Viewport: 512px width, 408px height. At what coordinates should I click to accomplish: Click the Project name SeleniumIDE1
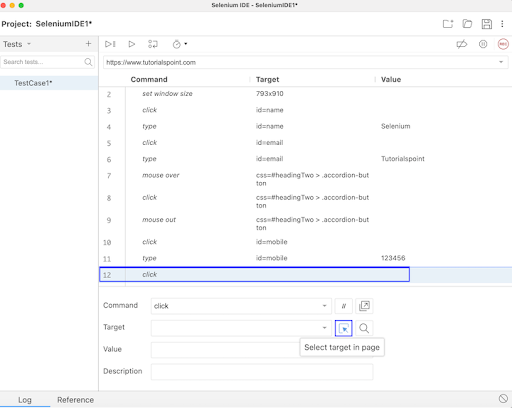click(x=64, y=24)
